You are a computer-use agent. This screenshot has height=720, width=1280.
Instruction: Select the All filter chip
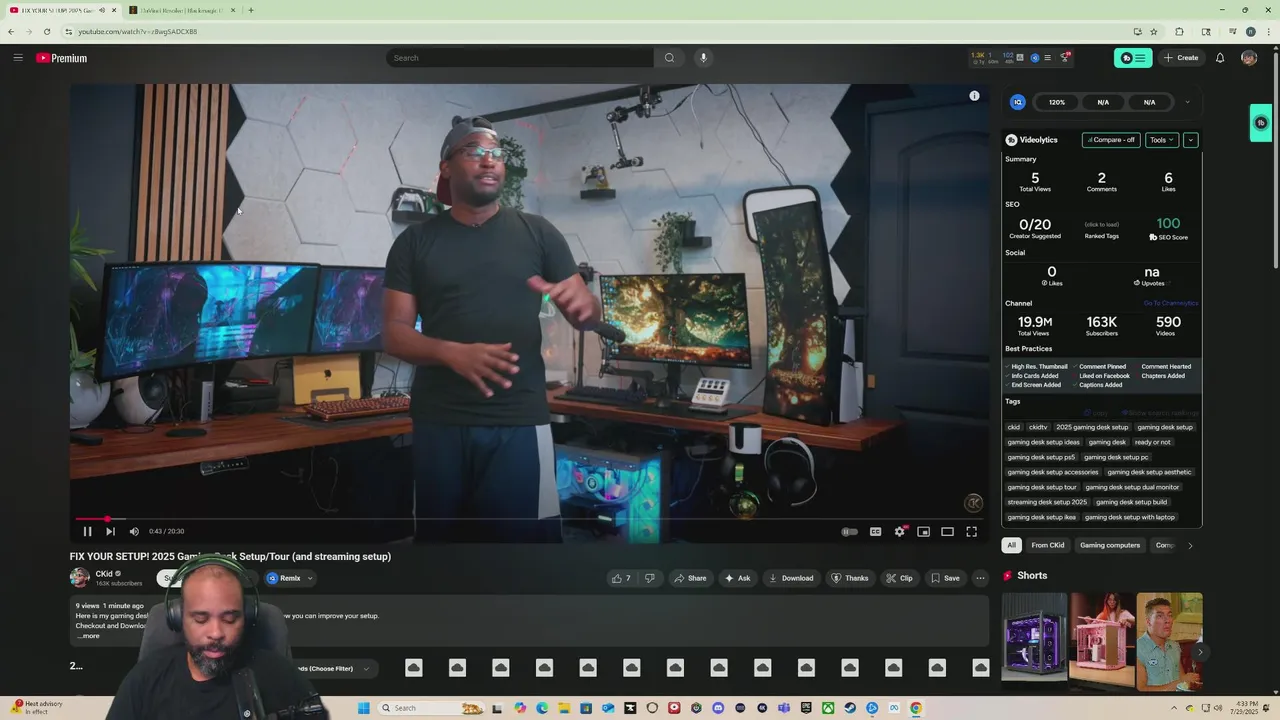tap(1011, 545)
